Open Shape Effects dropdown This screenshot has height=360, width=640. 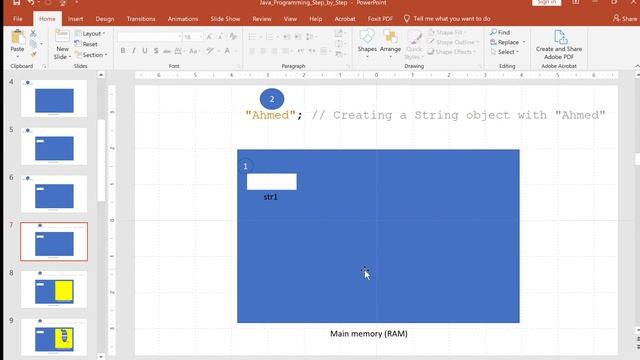pos(451,52)
